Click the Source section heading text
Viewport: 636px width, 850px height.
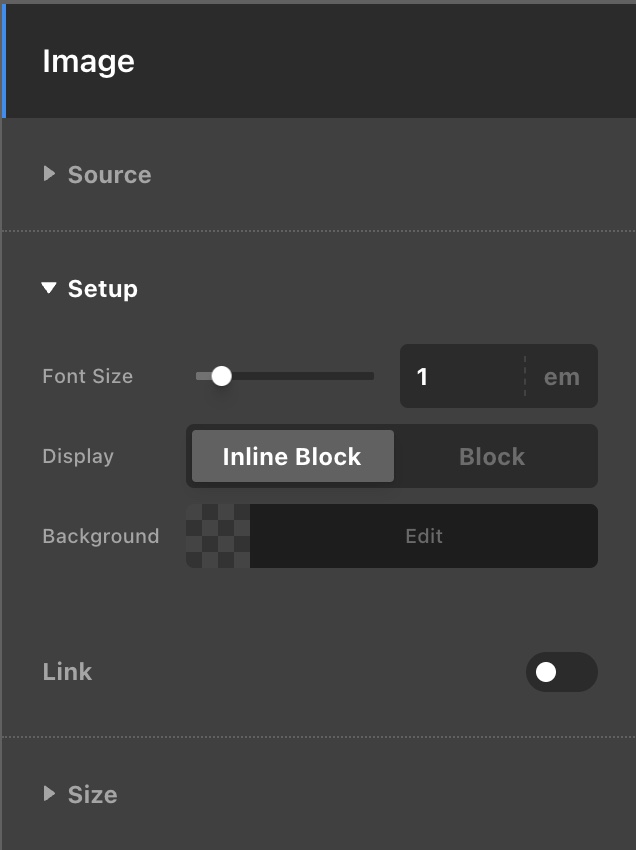109,175
